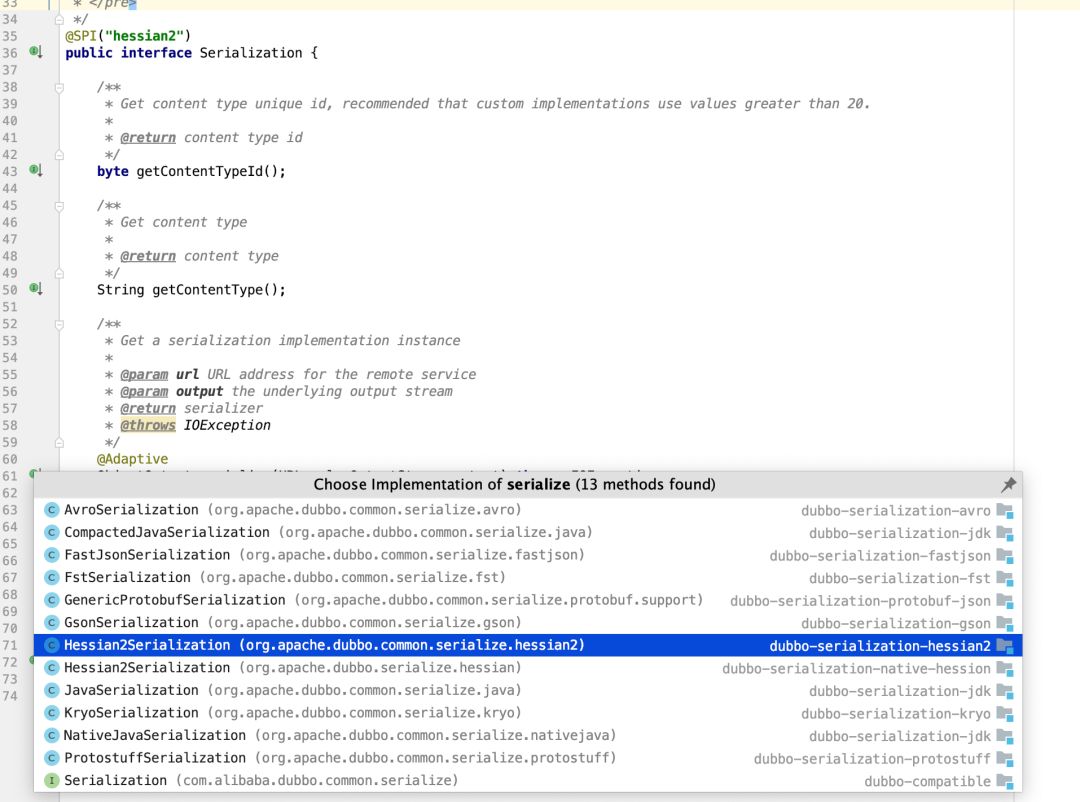Select KryoSerialization implementation
This screenshot has width=1080, height=802.
tap(528, 713)
